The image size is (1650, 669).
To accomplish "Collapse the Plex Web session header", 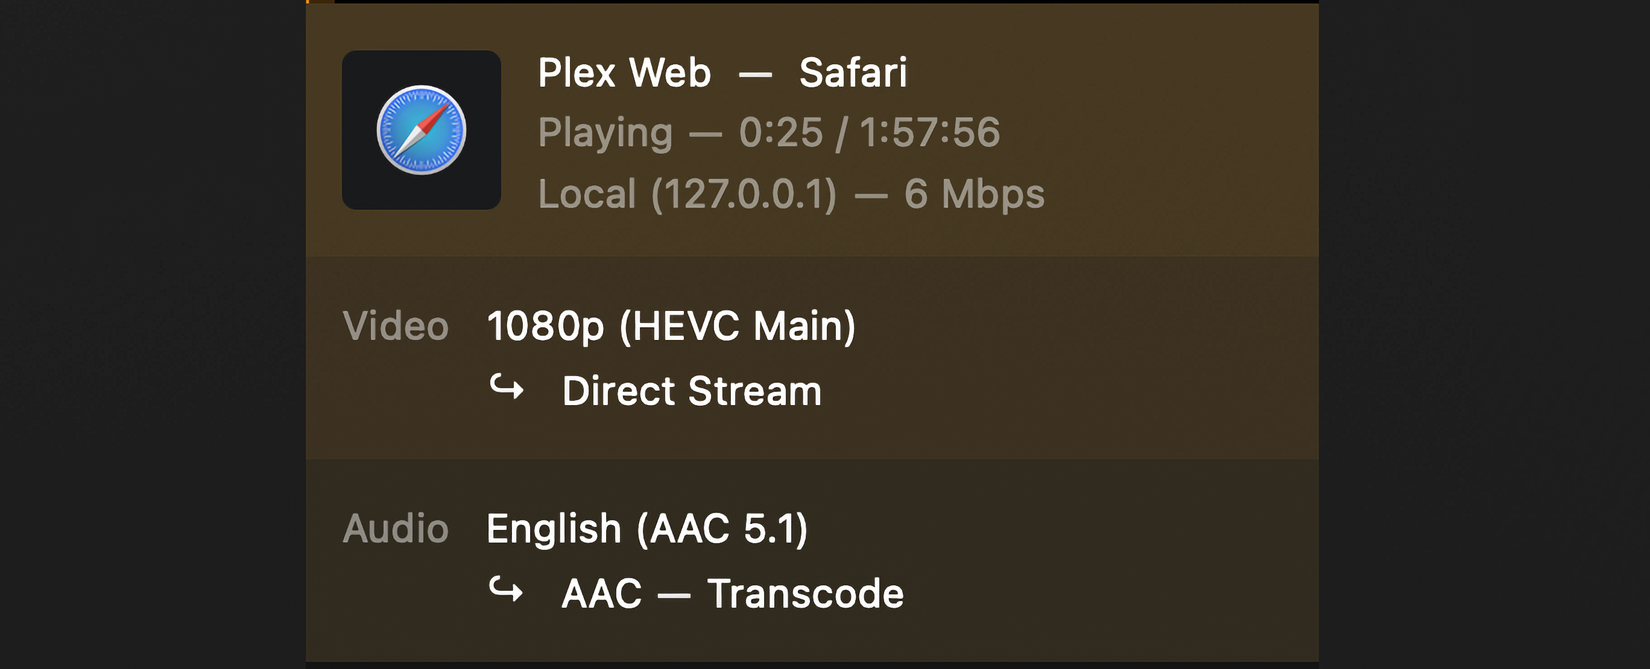I will point(812,130).
